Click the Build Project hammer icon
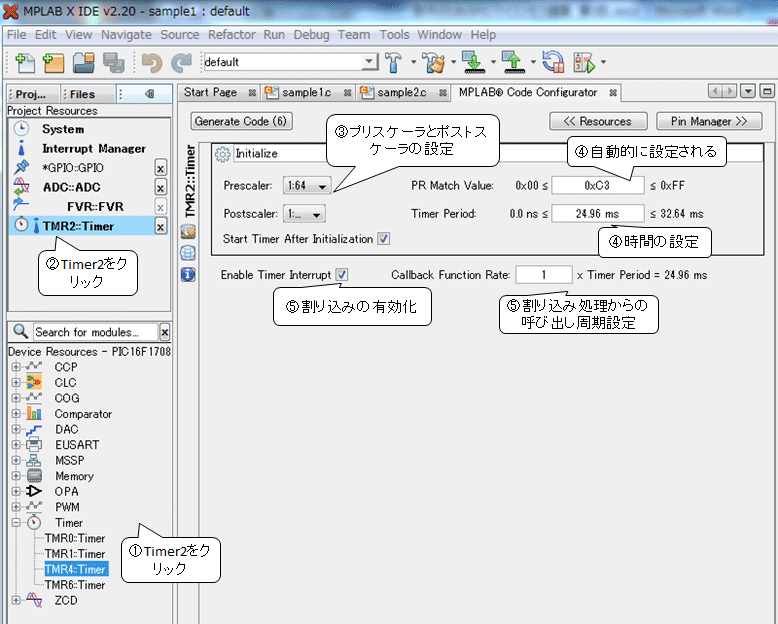The width and height of the screenshot is (778, 624). pos(393,62)
